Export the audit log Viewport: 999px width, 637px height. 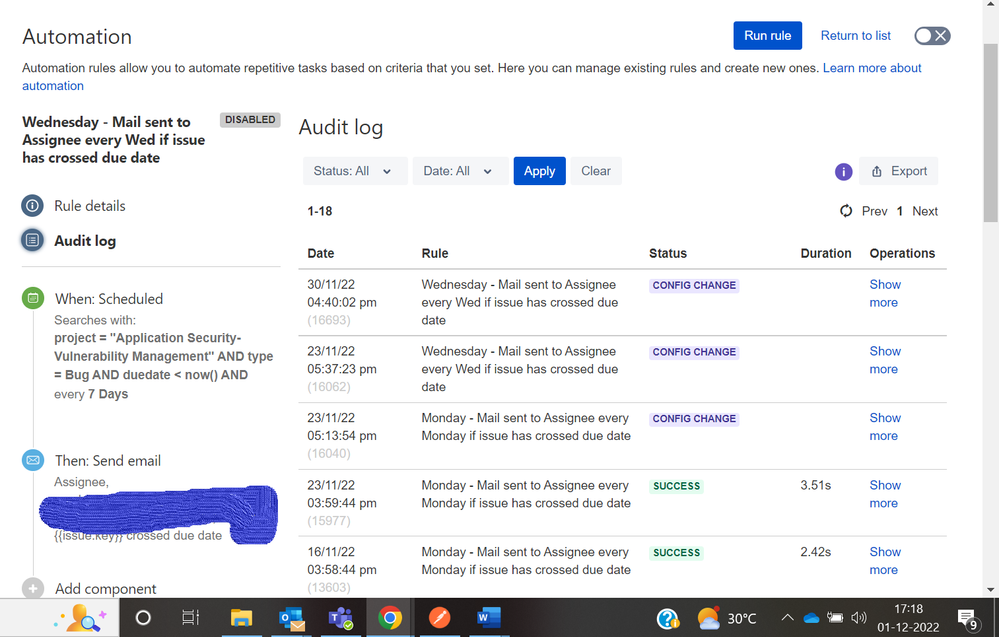tap(898, 171)
